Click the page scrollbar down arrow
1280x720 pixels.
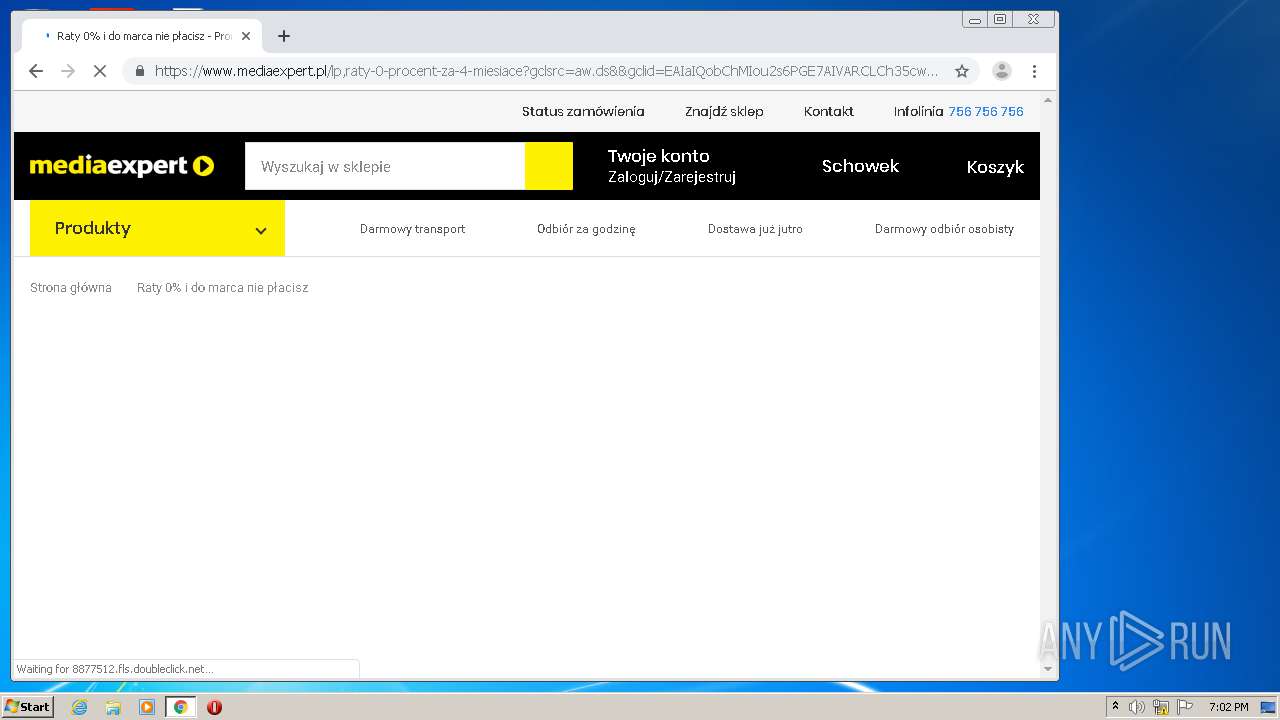[1048, 669]
